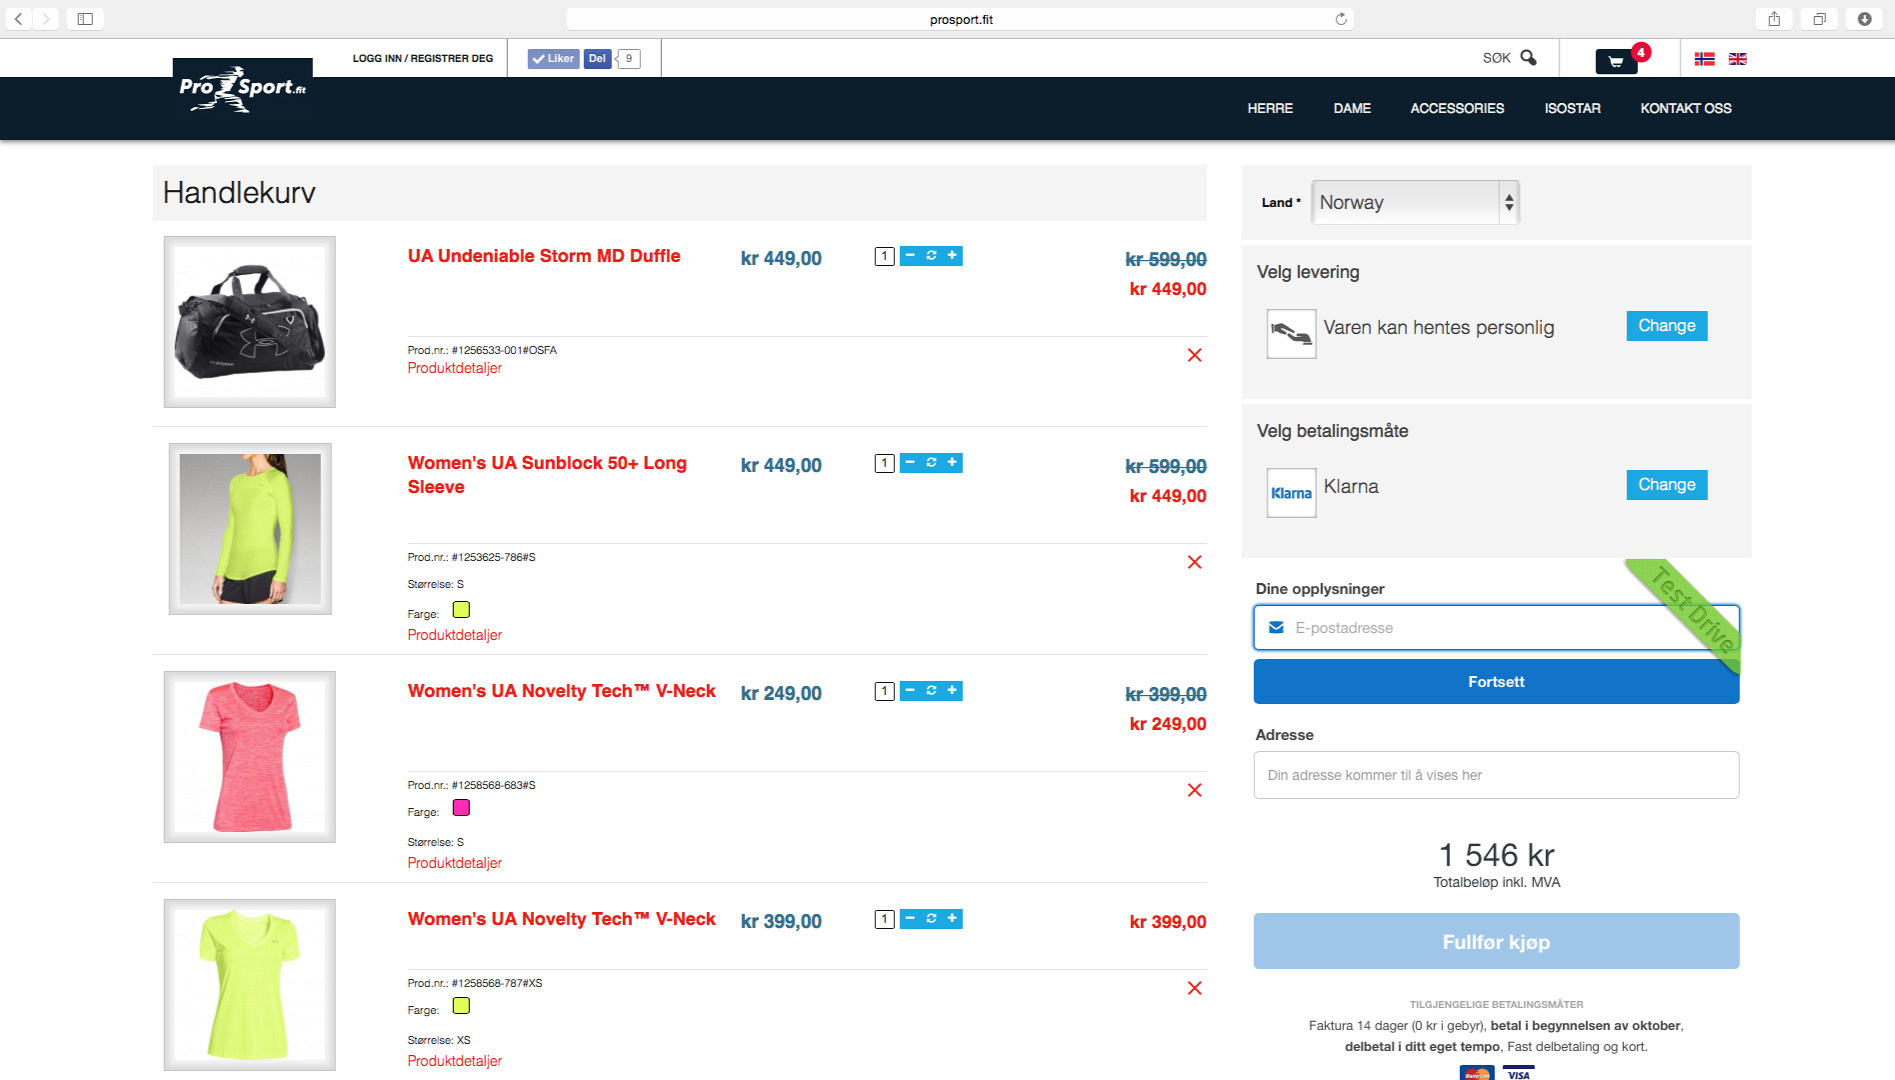1895x1080 pixels.
Task: Open the DAME menu
Action: pyautogui.click(x=1352, y=108)
